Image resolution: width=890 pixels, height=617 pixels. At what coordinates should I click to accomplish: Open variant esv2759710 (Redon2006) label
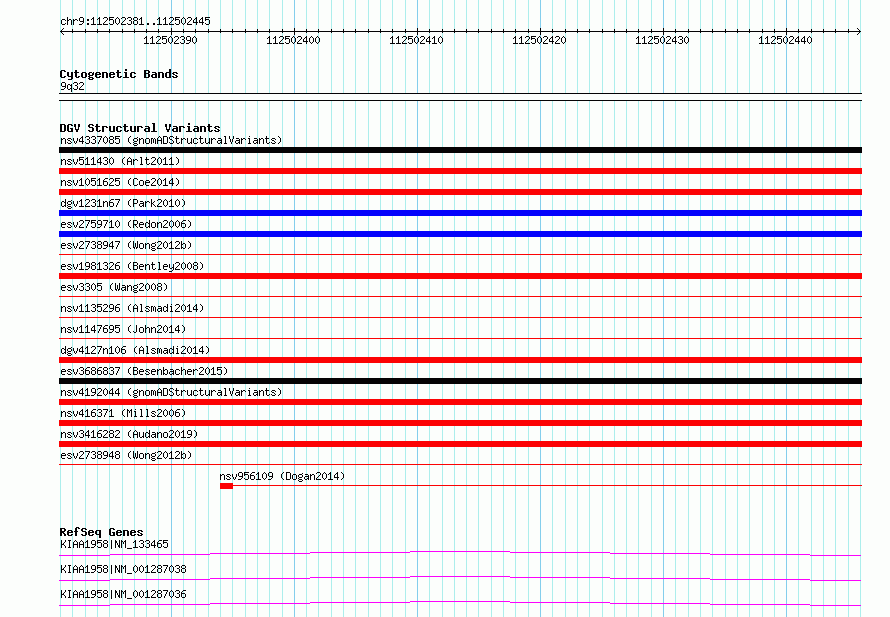(x=126, y=224)
